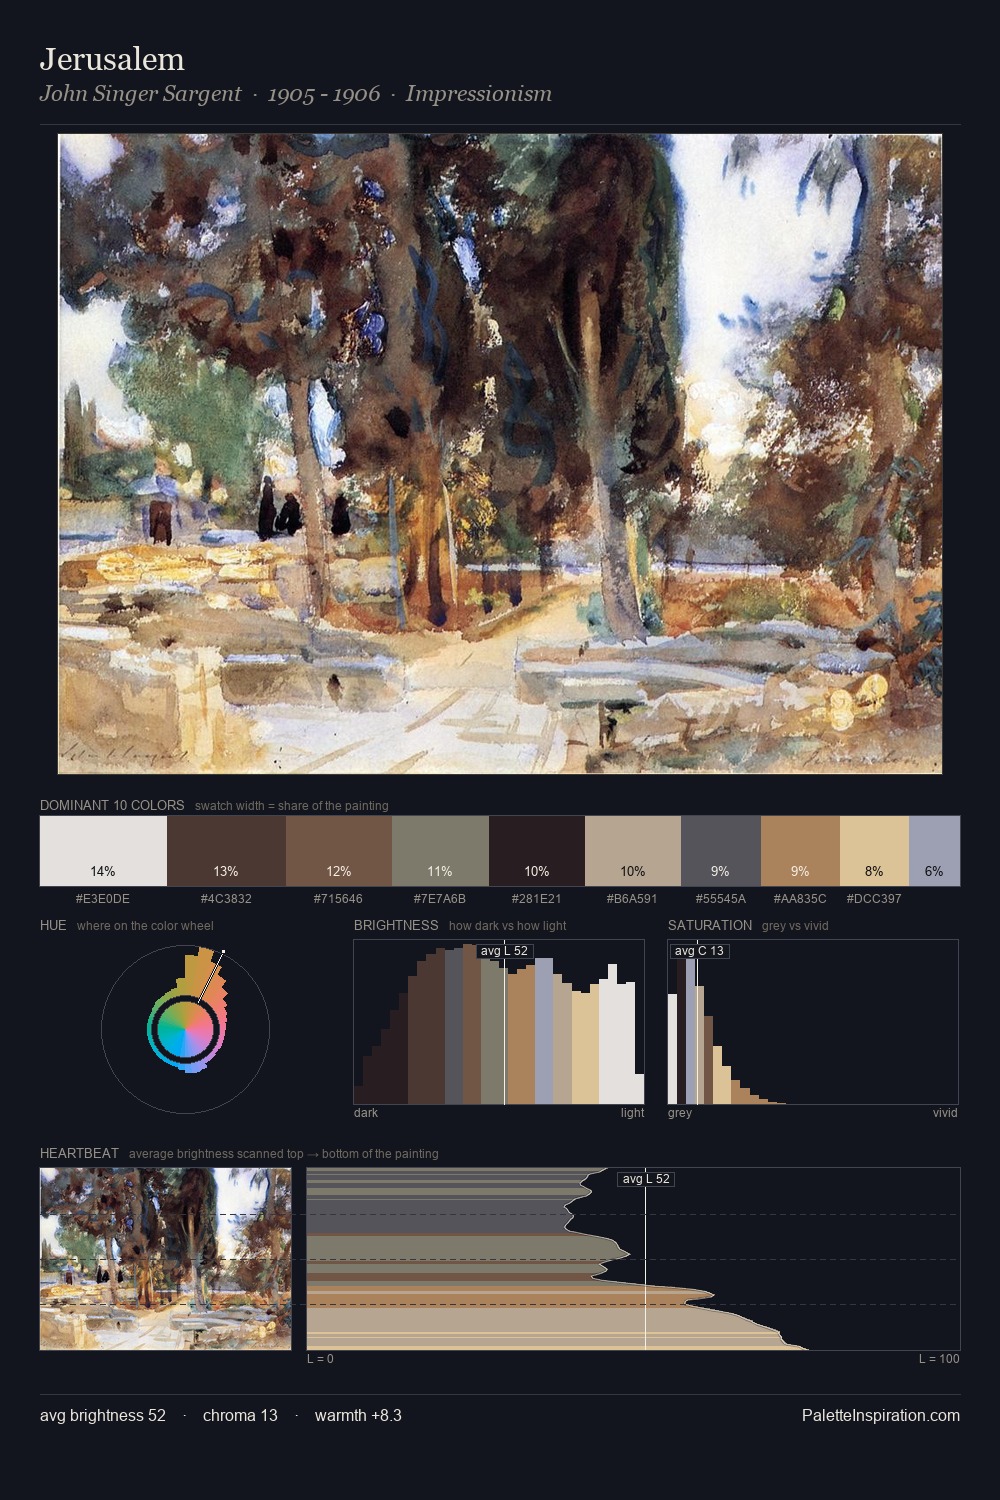Viewport: 1000px width, 1500px height.
Task: Click the avg C 13 label in Saturation chart
Action: tap(699, 951)
